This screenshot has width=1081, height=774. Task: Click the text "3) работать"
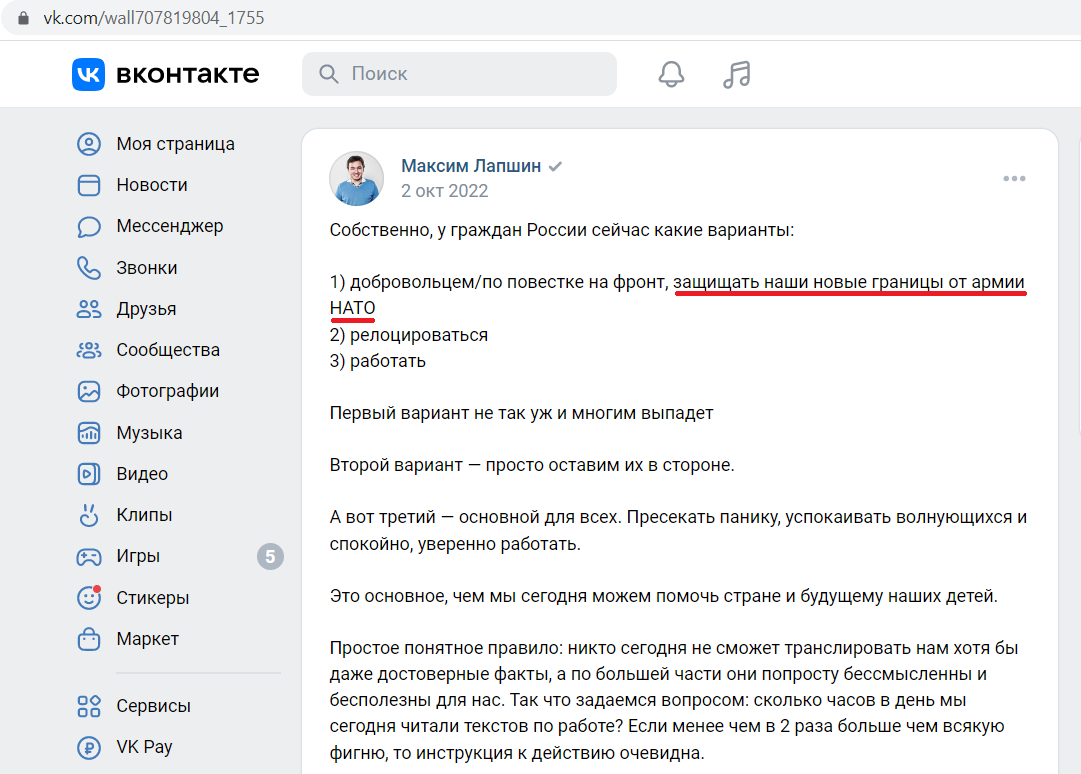coord(378,361)
